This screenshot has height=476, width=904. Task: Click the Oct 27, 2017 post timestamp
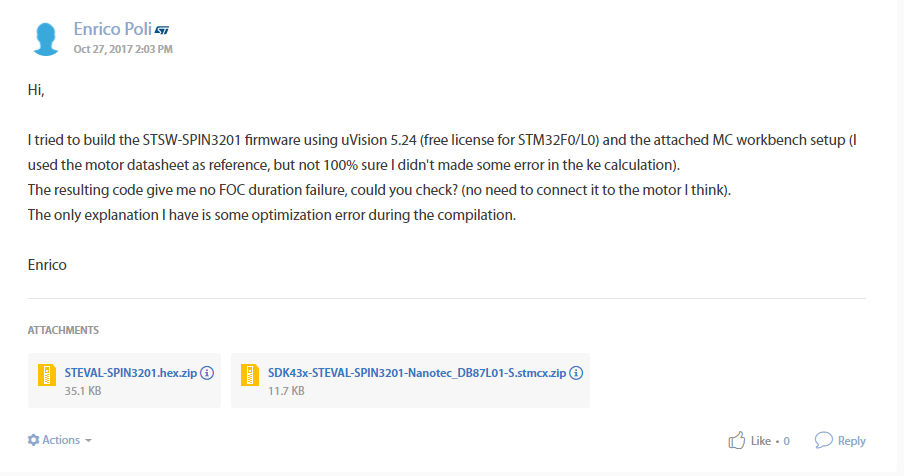[123, 50]
